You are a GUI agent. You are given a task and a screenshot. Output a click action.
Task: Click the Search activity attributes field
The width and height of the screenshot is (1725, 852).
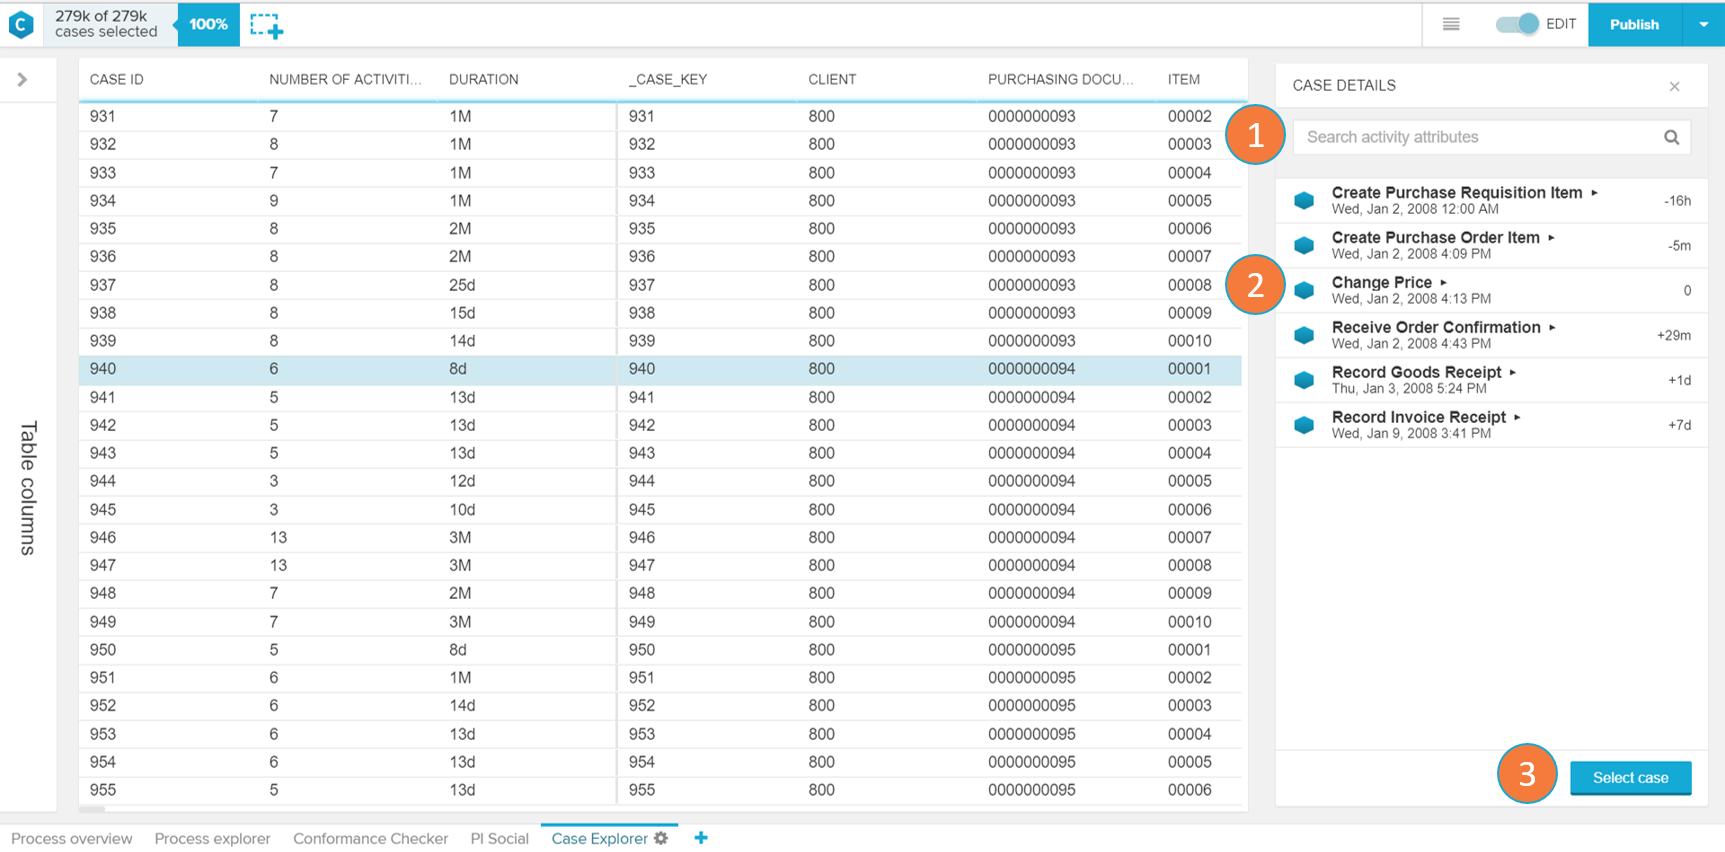(x=1475, y=138)
